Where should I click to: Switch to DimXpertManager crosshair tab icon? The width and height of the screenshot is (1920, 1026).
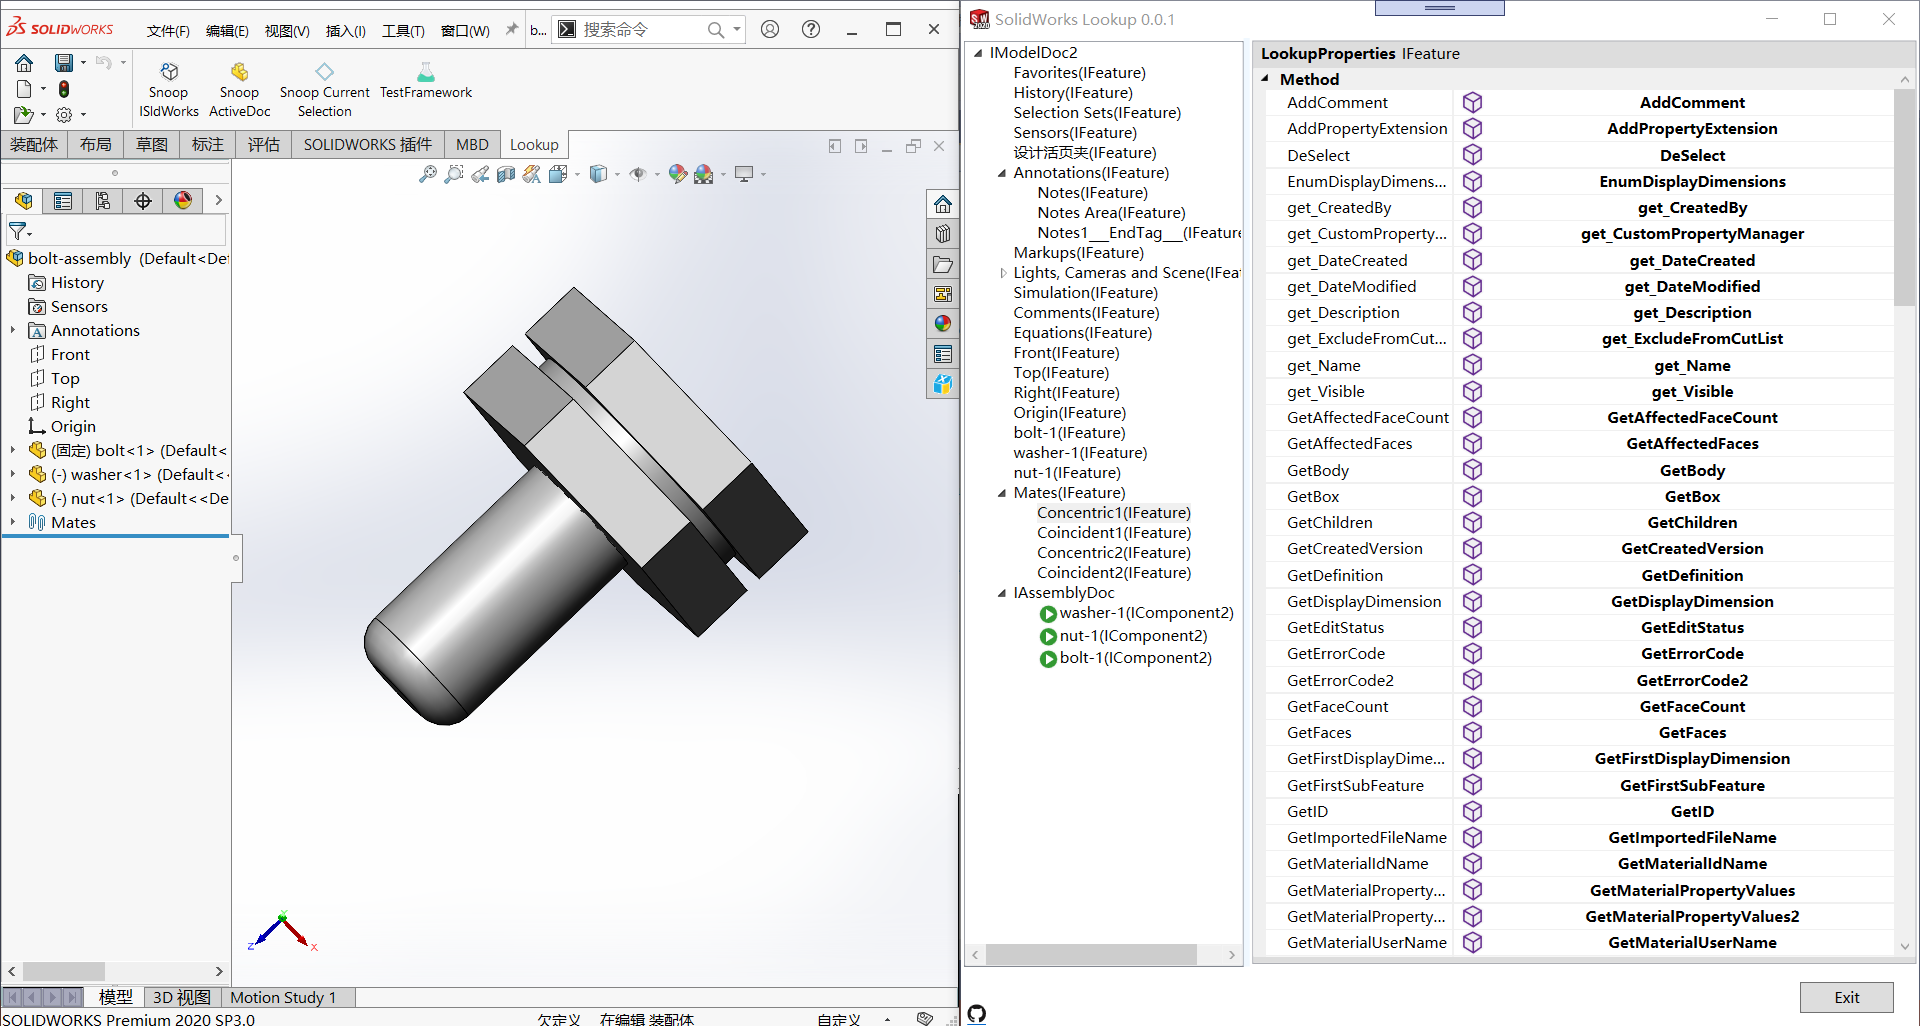(143, 201)
